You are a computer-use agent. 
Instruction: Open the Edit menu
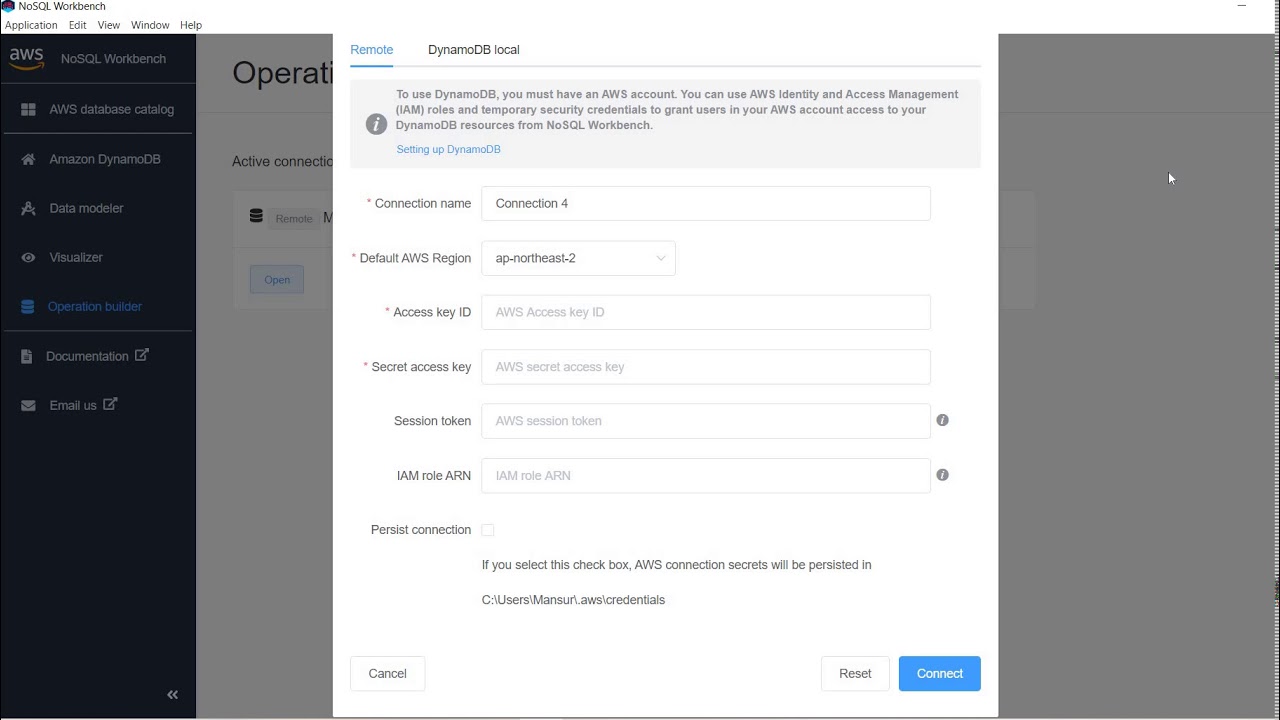(x=77, y=25)
